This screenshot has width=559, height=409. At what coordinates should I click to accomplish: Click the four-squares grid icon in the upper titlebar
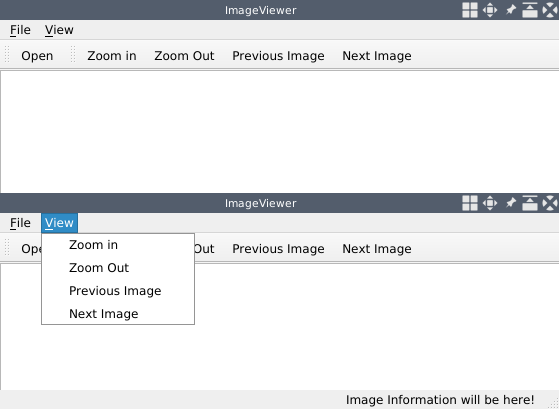(x=470, y=10)
